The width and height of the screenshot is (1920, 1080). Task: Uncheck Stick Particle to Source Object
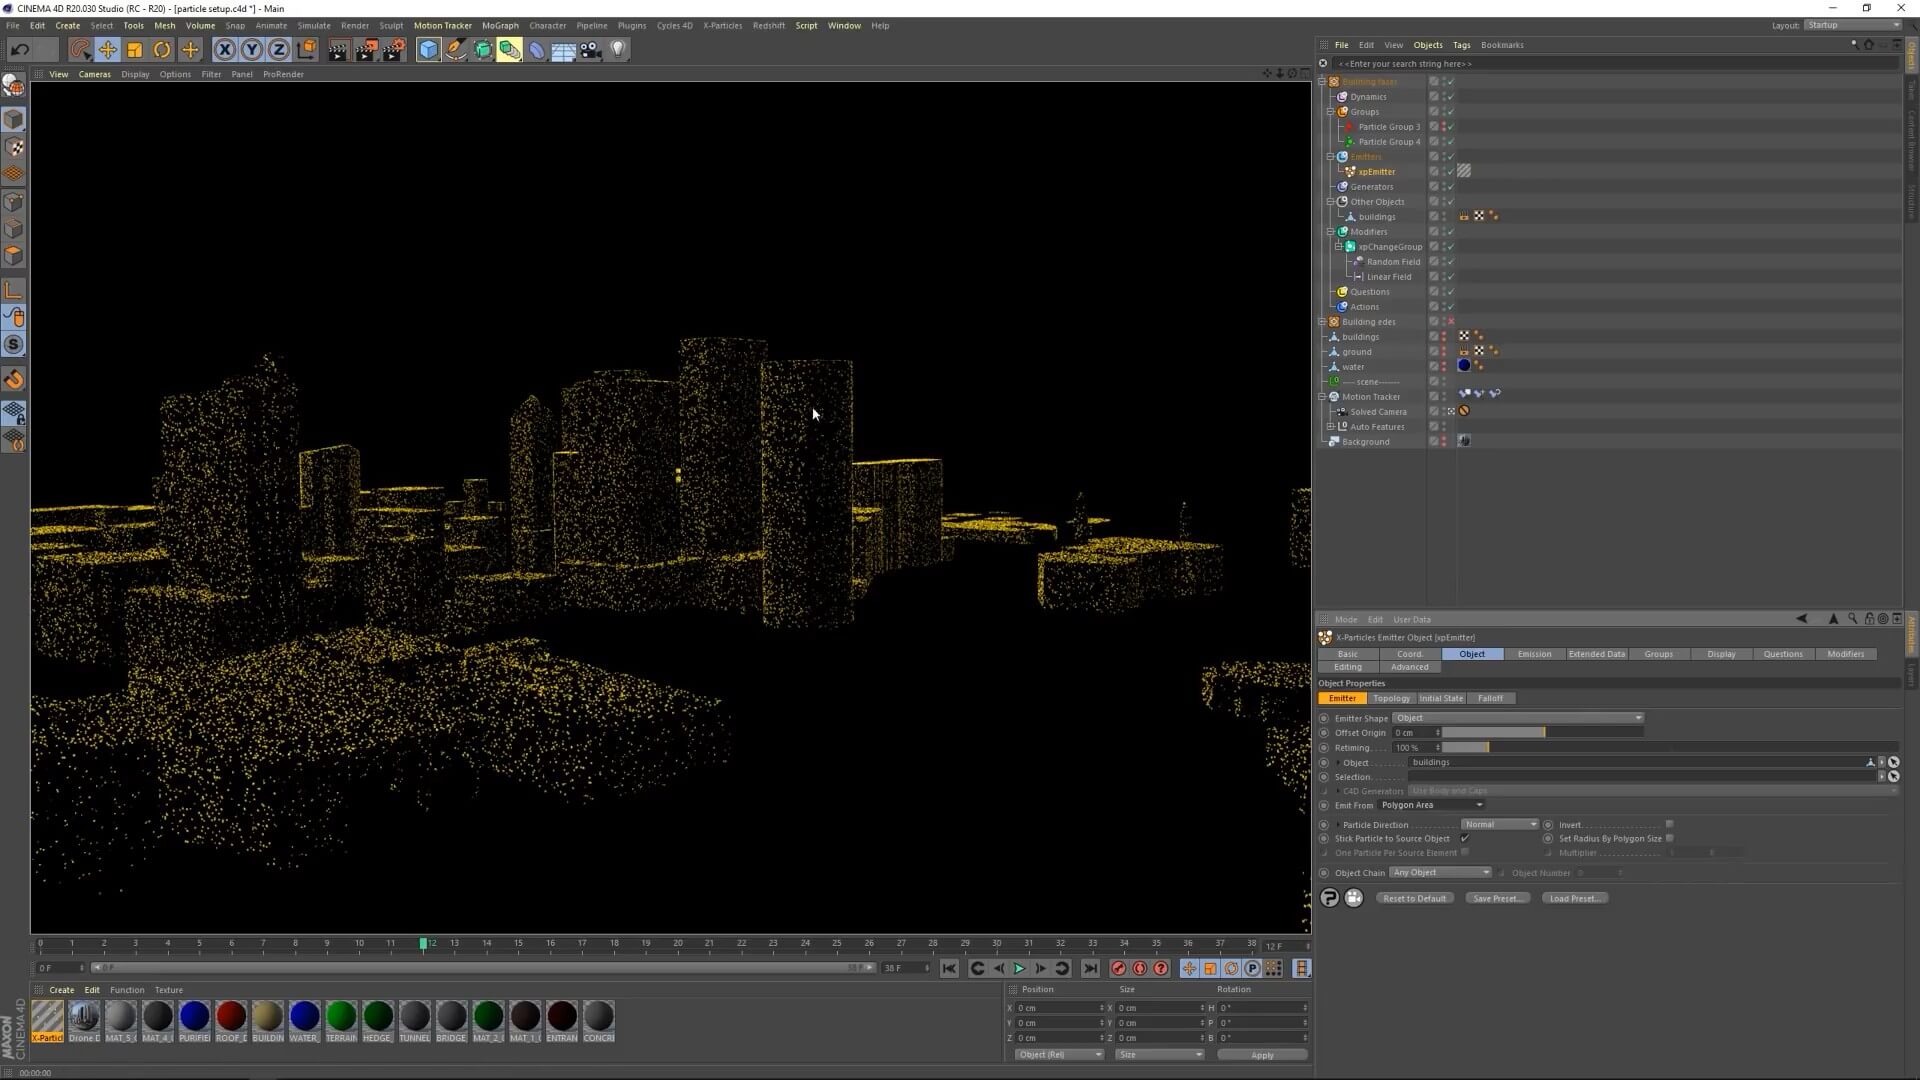coord(1465,839)
